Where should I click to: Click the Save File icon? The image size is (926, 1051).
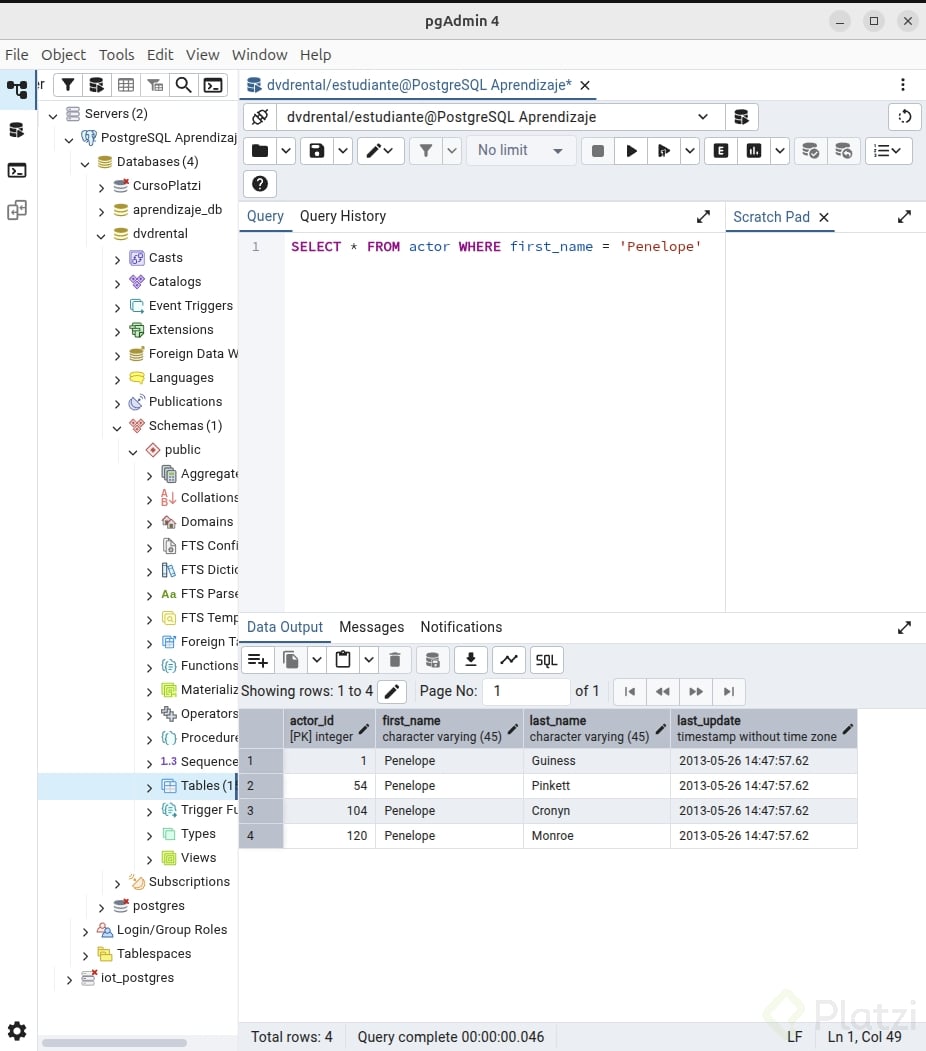[x=317, y=151]
